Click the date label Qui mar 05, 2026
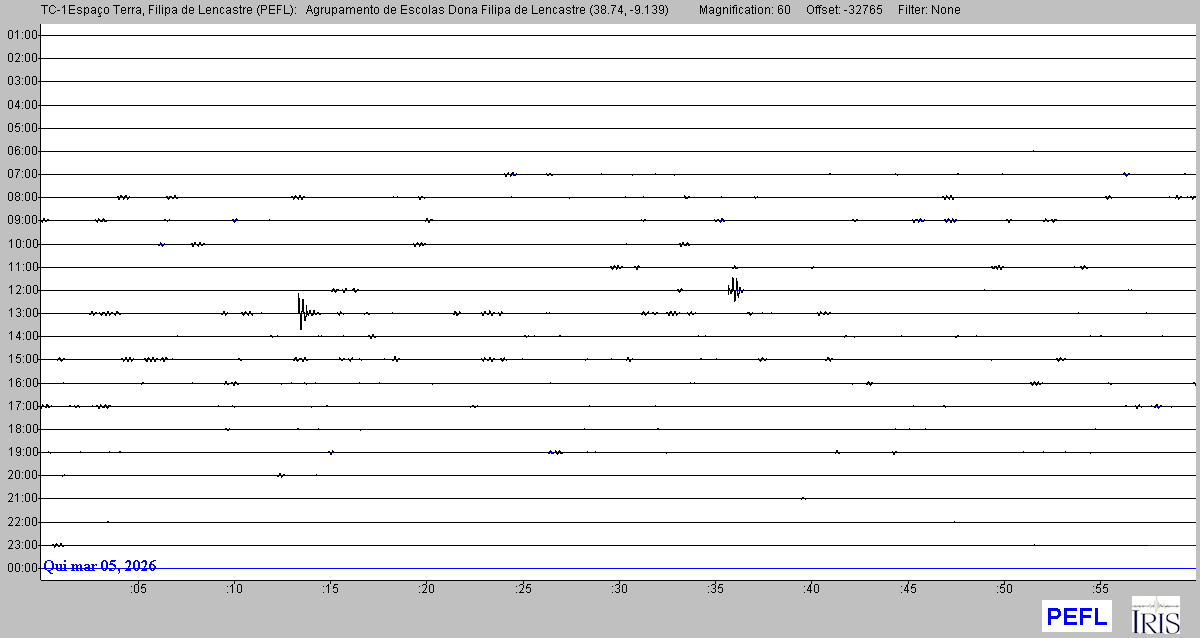 (x=100, y=566)
